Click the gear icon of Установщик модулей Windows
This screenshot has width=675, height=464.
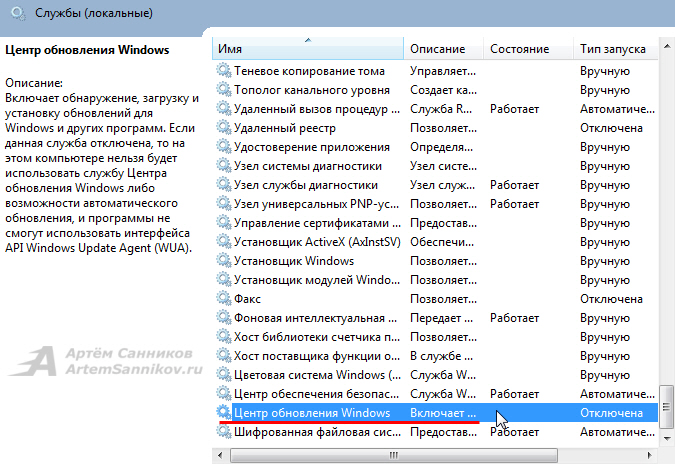(223, 279)
